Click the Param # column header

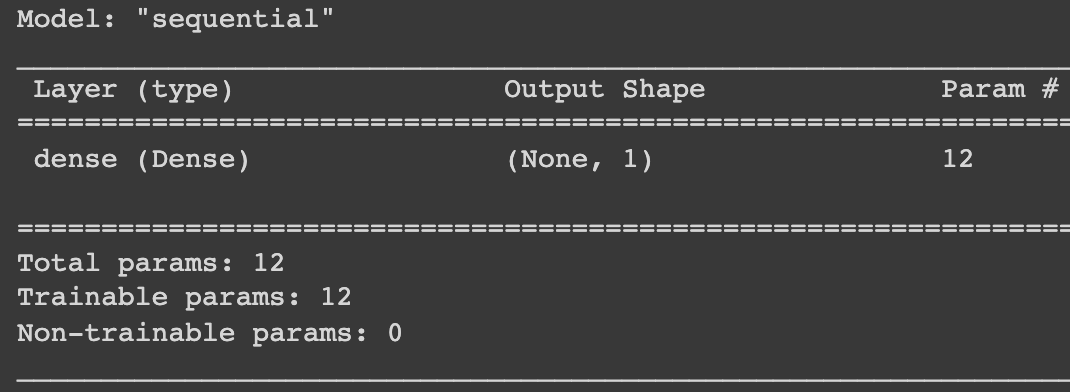point(1000,89)
